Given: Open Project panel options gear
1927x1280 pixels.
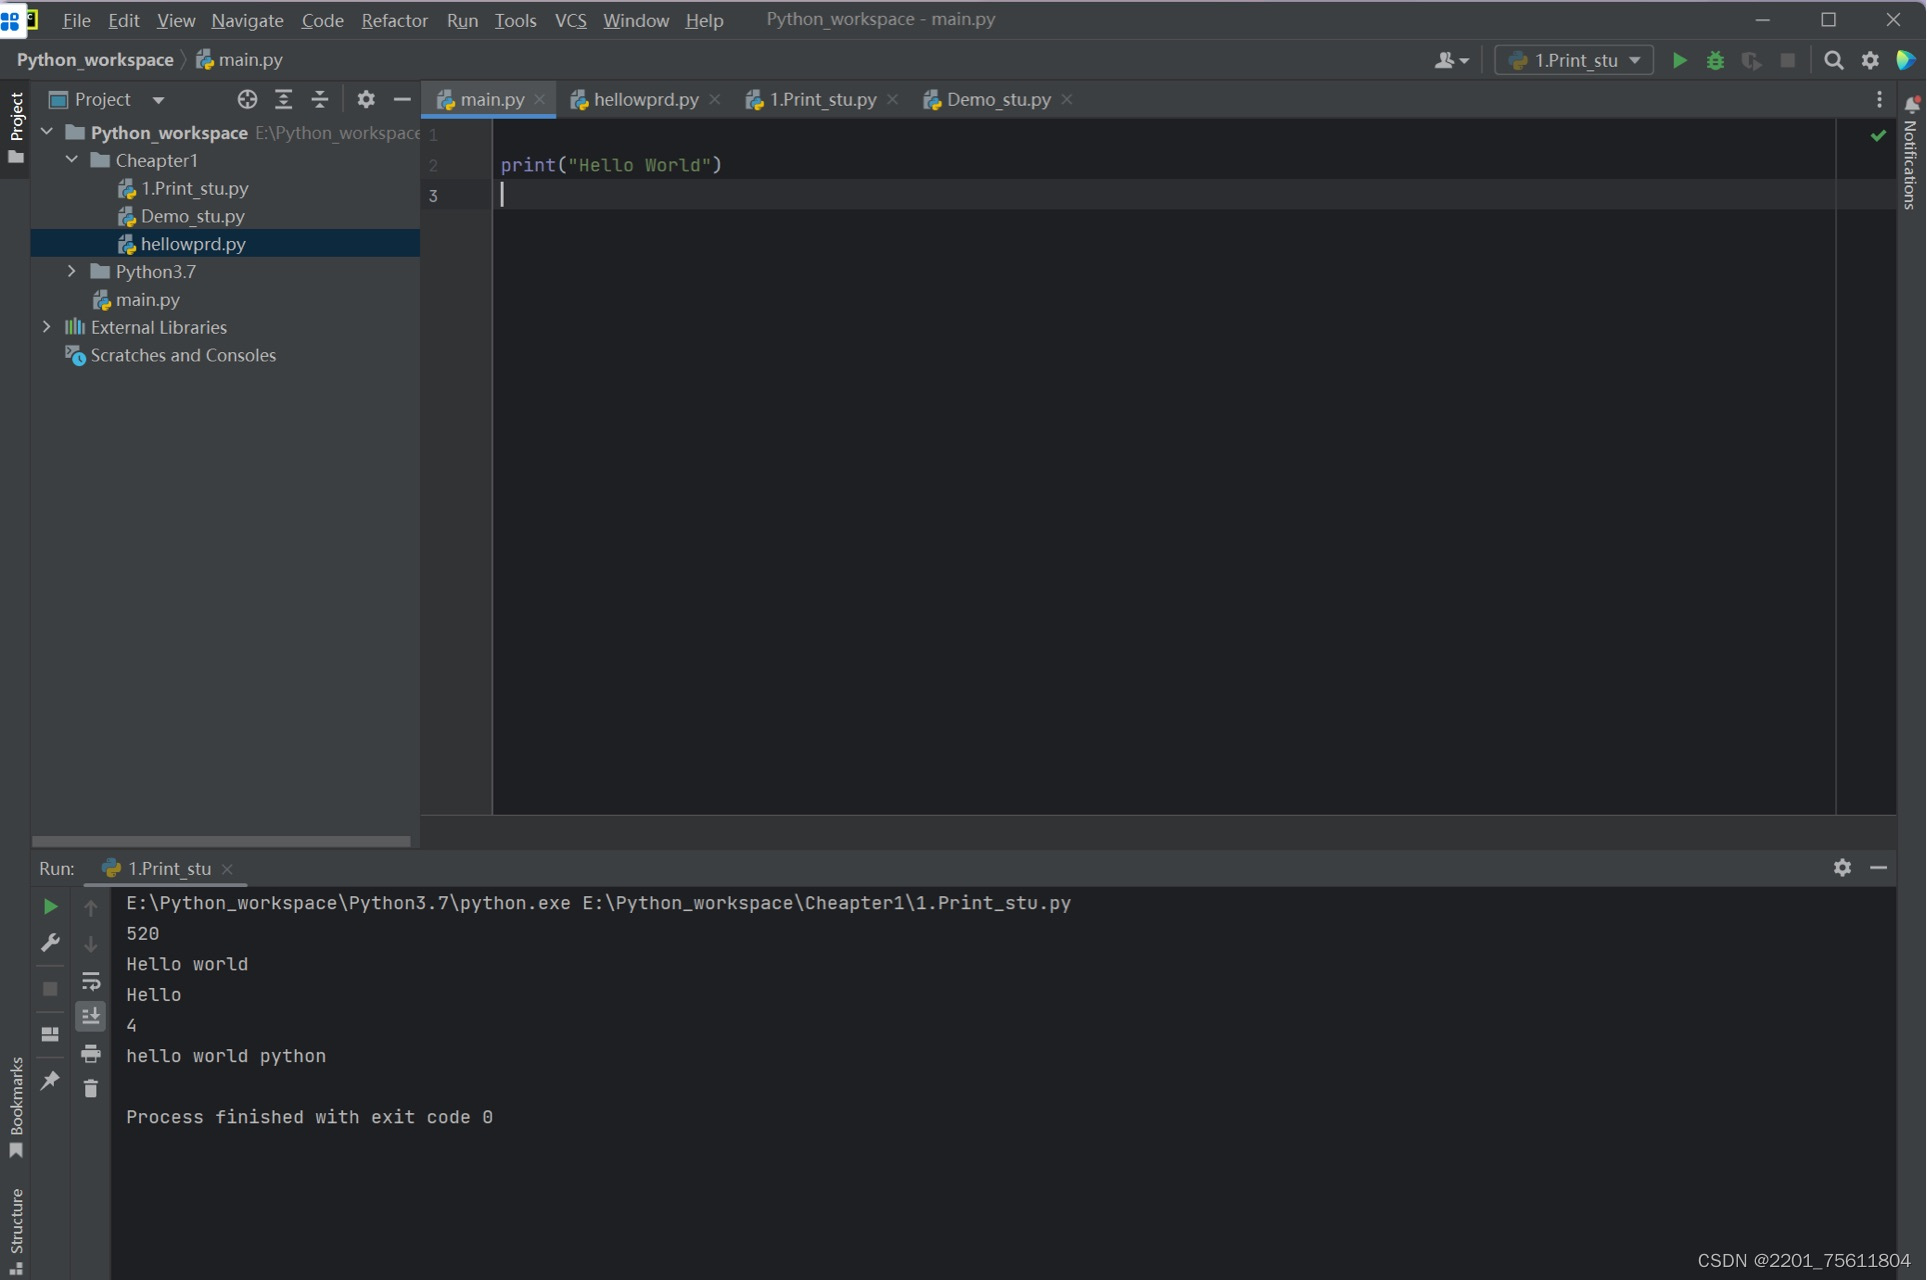Looking at the screenshot, I should click(x=366, y=99).
